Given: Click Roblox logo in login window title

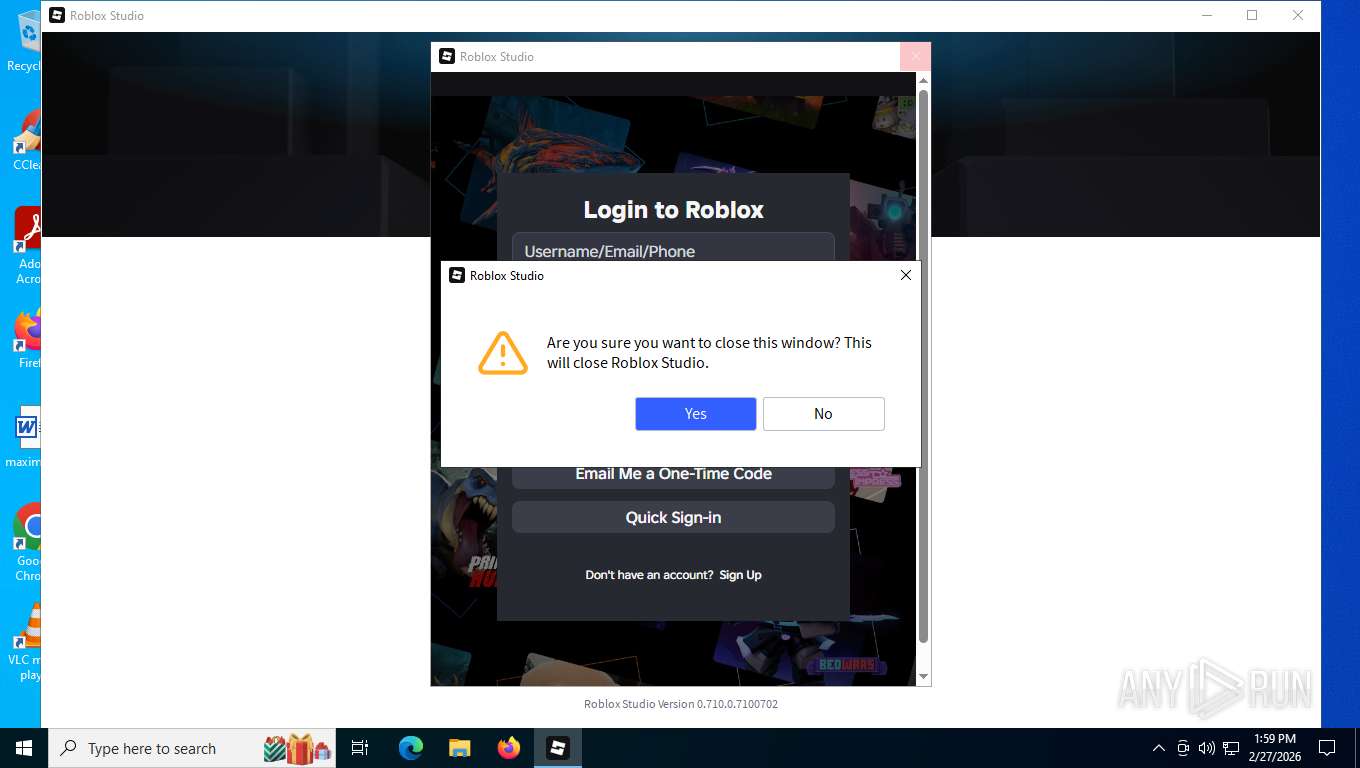Looking at the screenshot, I should click(x=447, y=57).
